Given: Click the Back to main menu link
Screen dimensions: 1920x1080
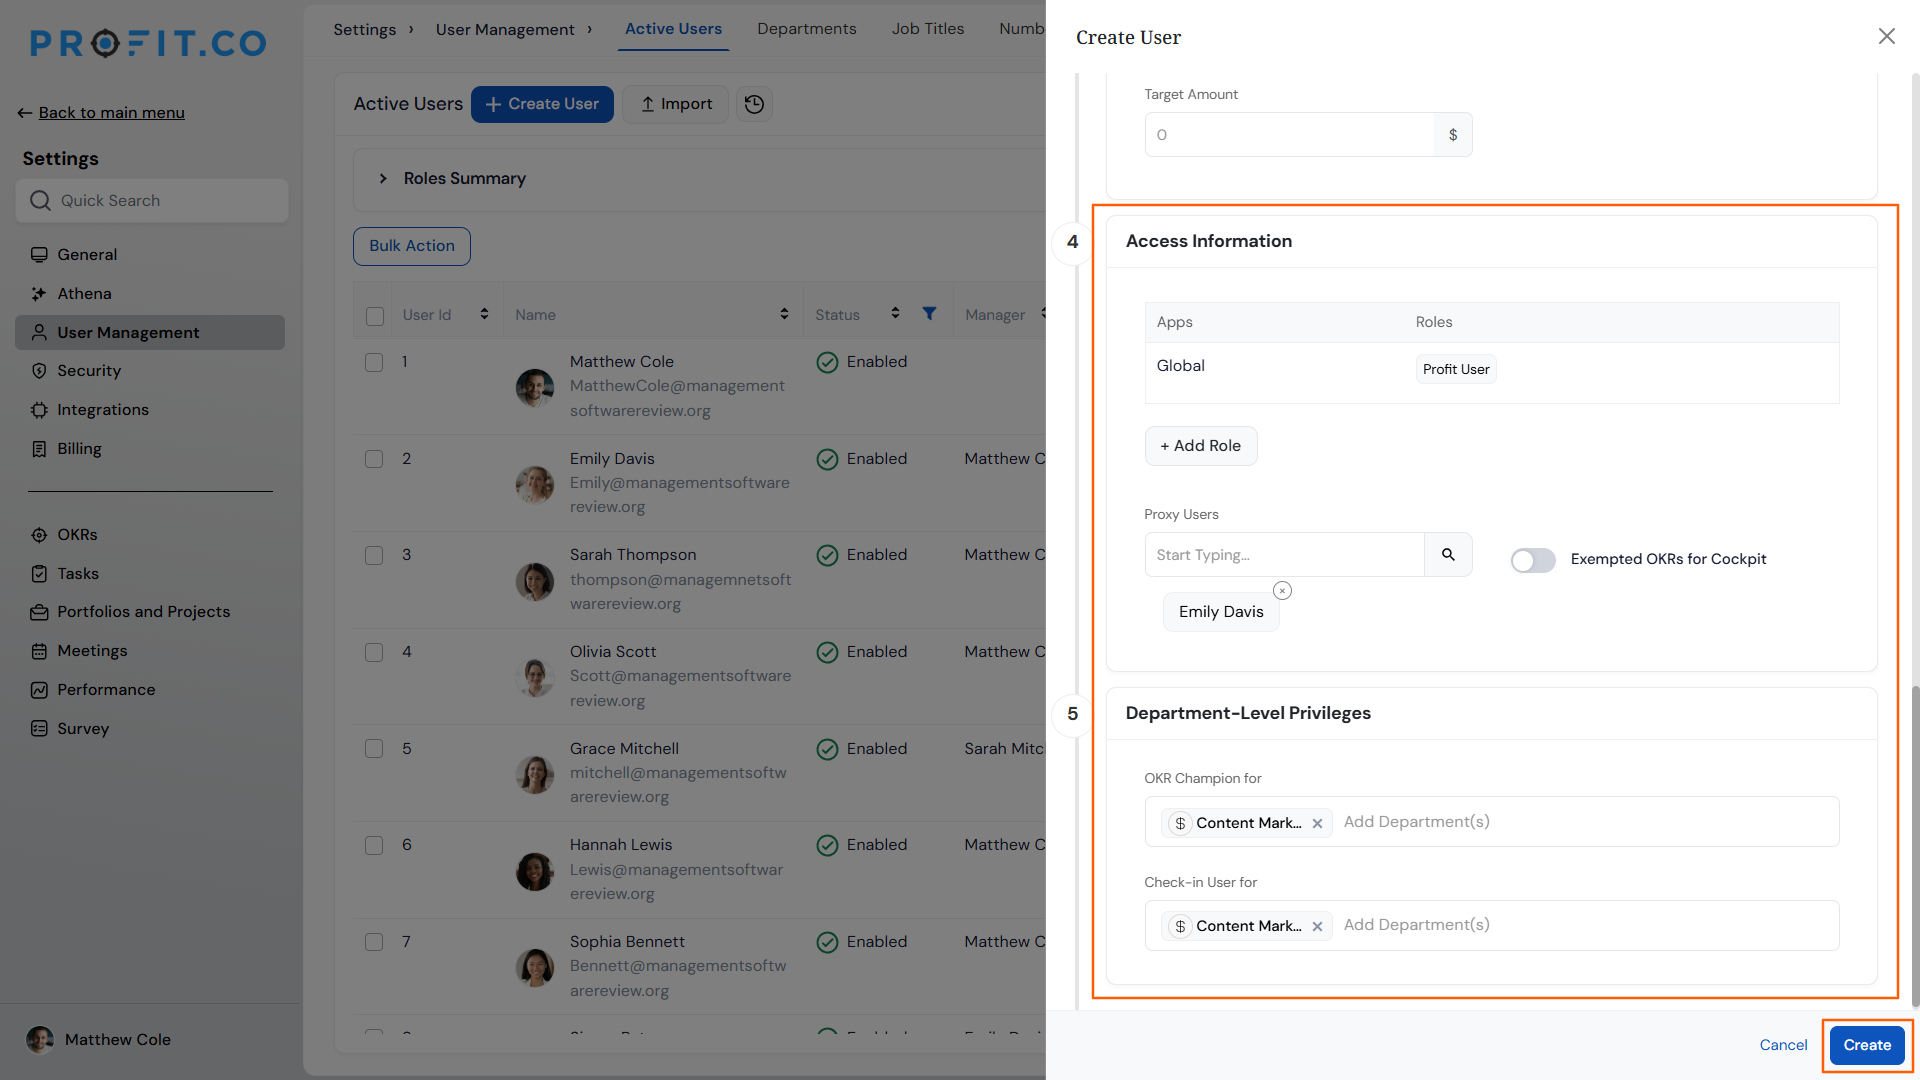Looking at the screenshot, I should (111, 113).
